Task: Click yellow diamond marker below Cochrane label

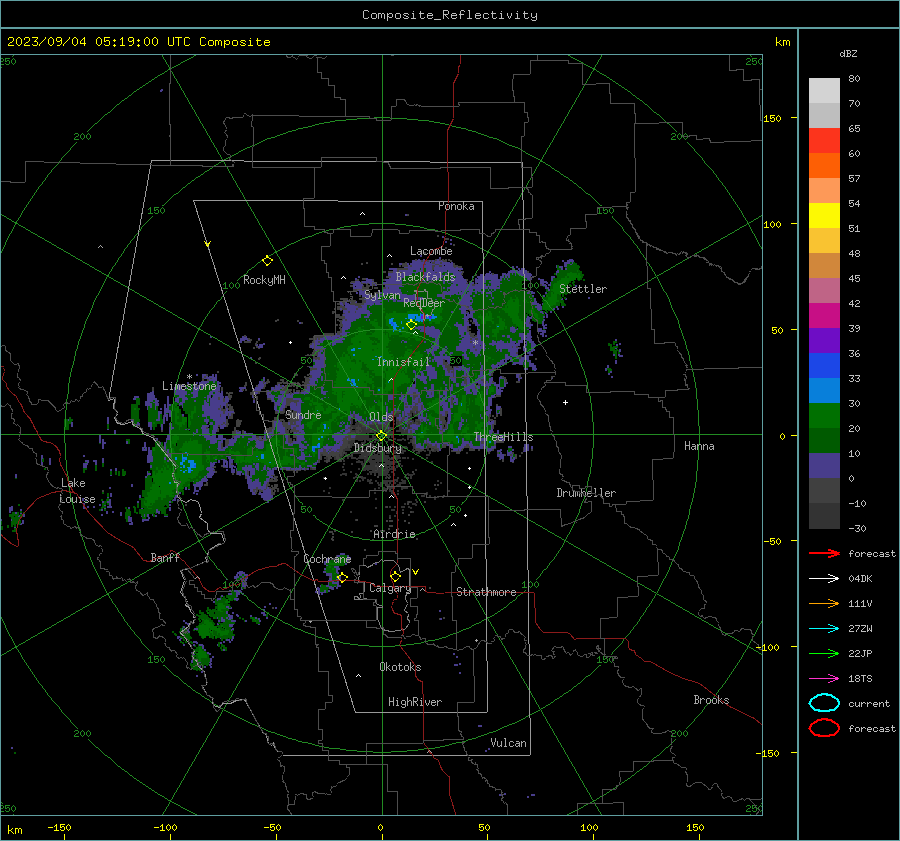Action: (343, 578)
